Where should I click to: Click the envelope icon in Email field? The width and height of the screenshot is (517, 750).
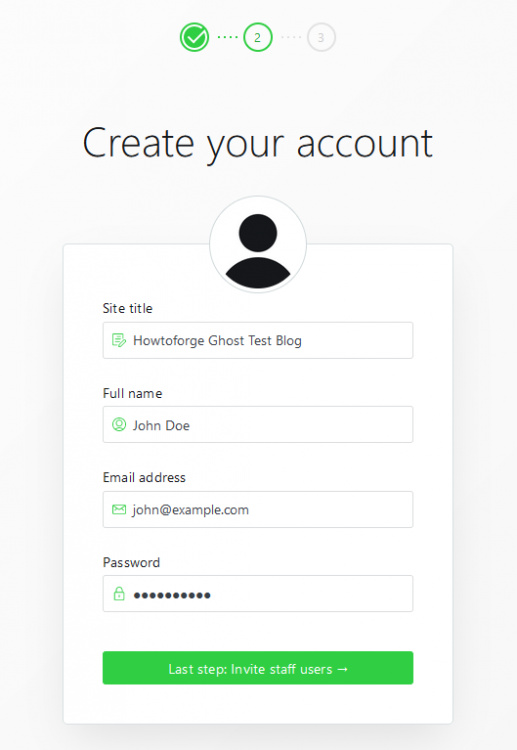coord(119,509)
